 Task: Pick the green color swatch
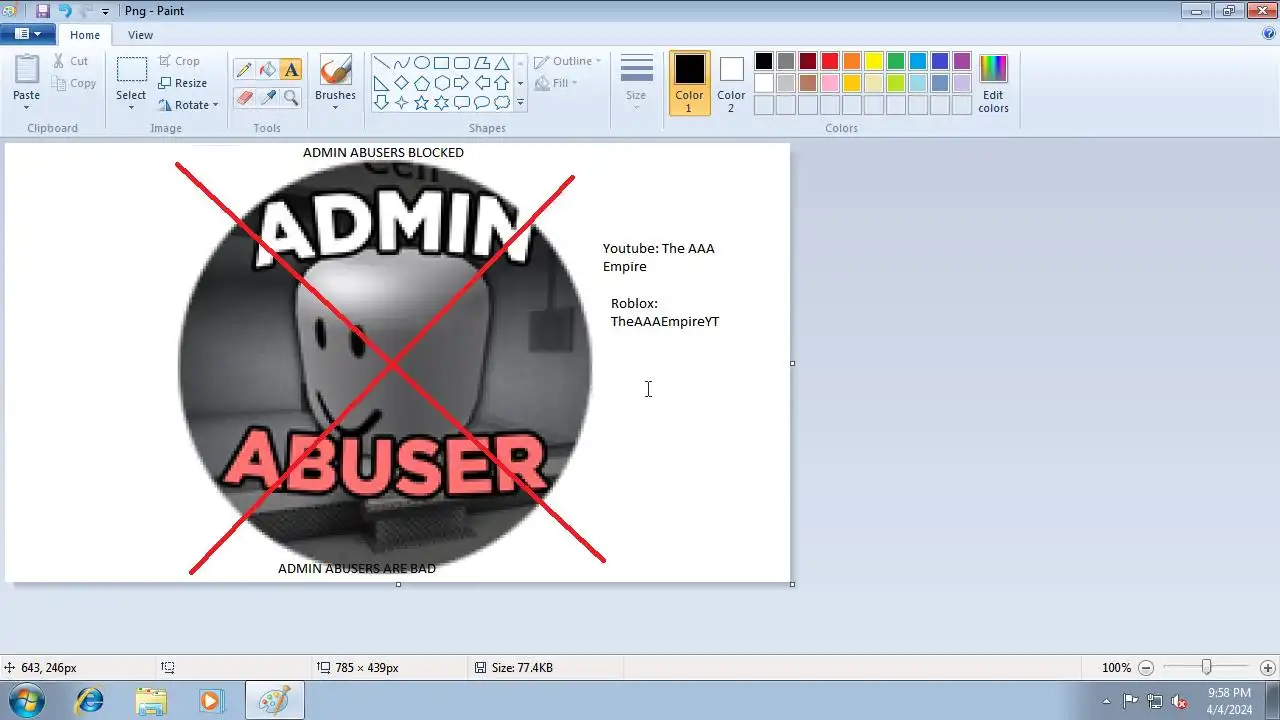(896, 61)
